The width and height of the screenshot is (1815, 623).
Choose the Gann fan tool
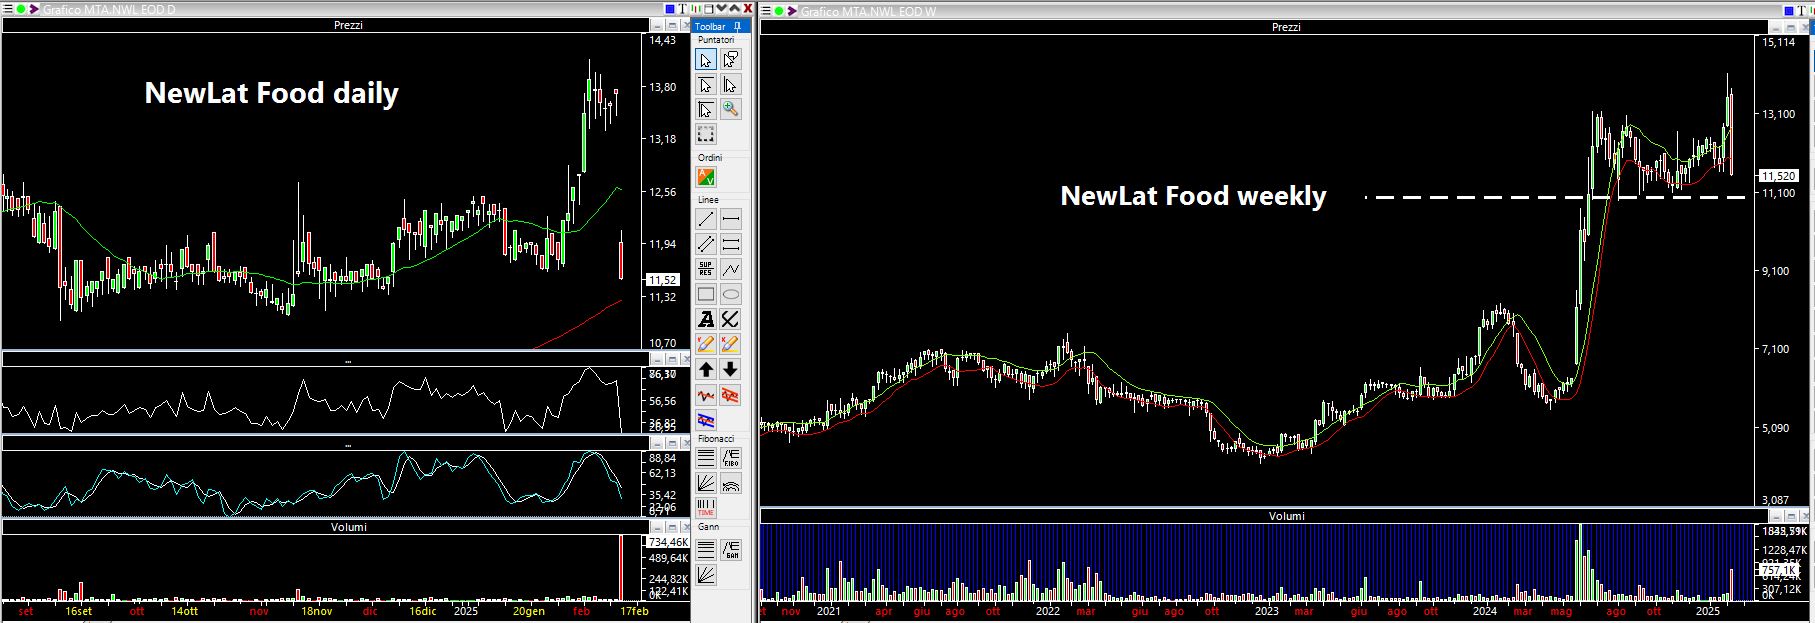[x=706, y=574]
